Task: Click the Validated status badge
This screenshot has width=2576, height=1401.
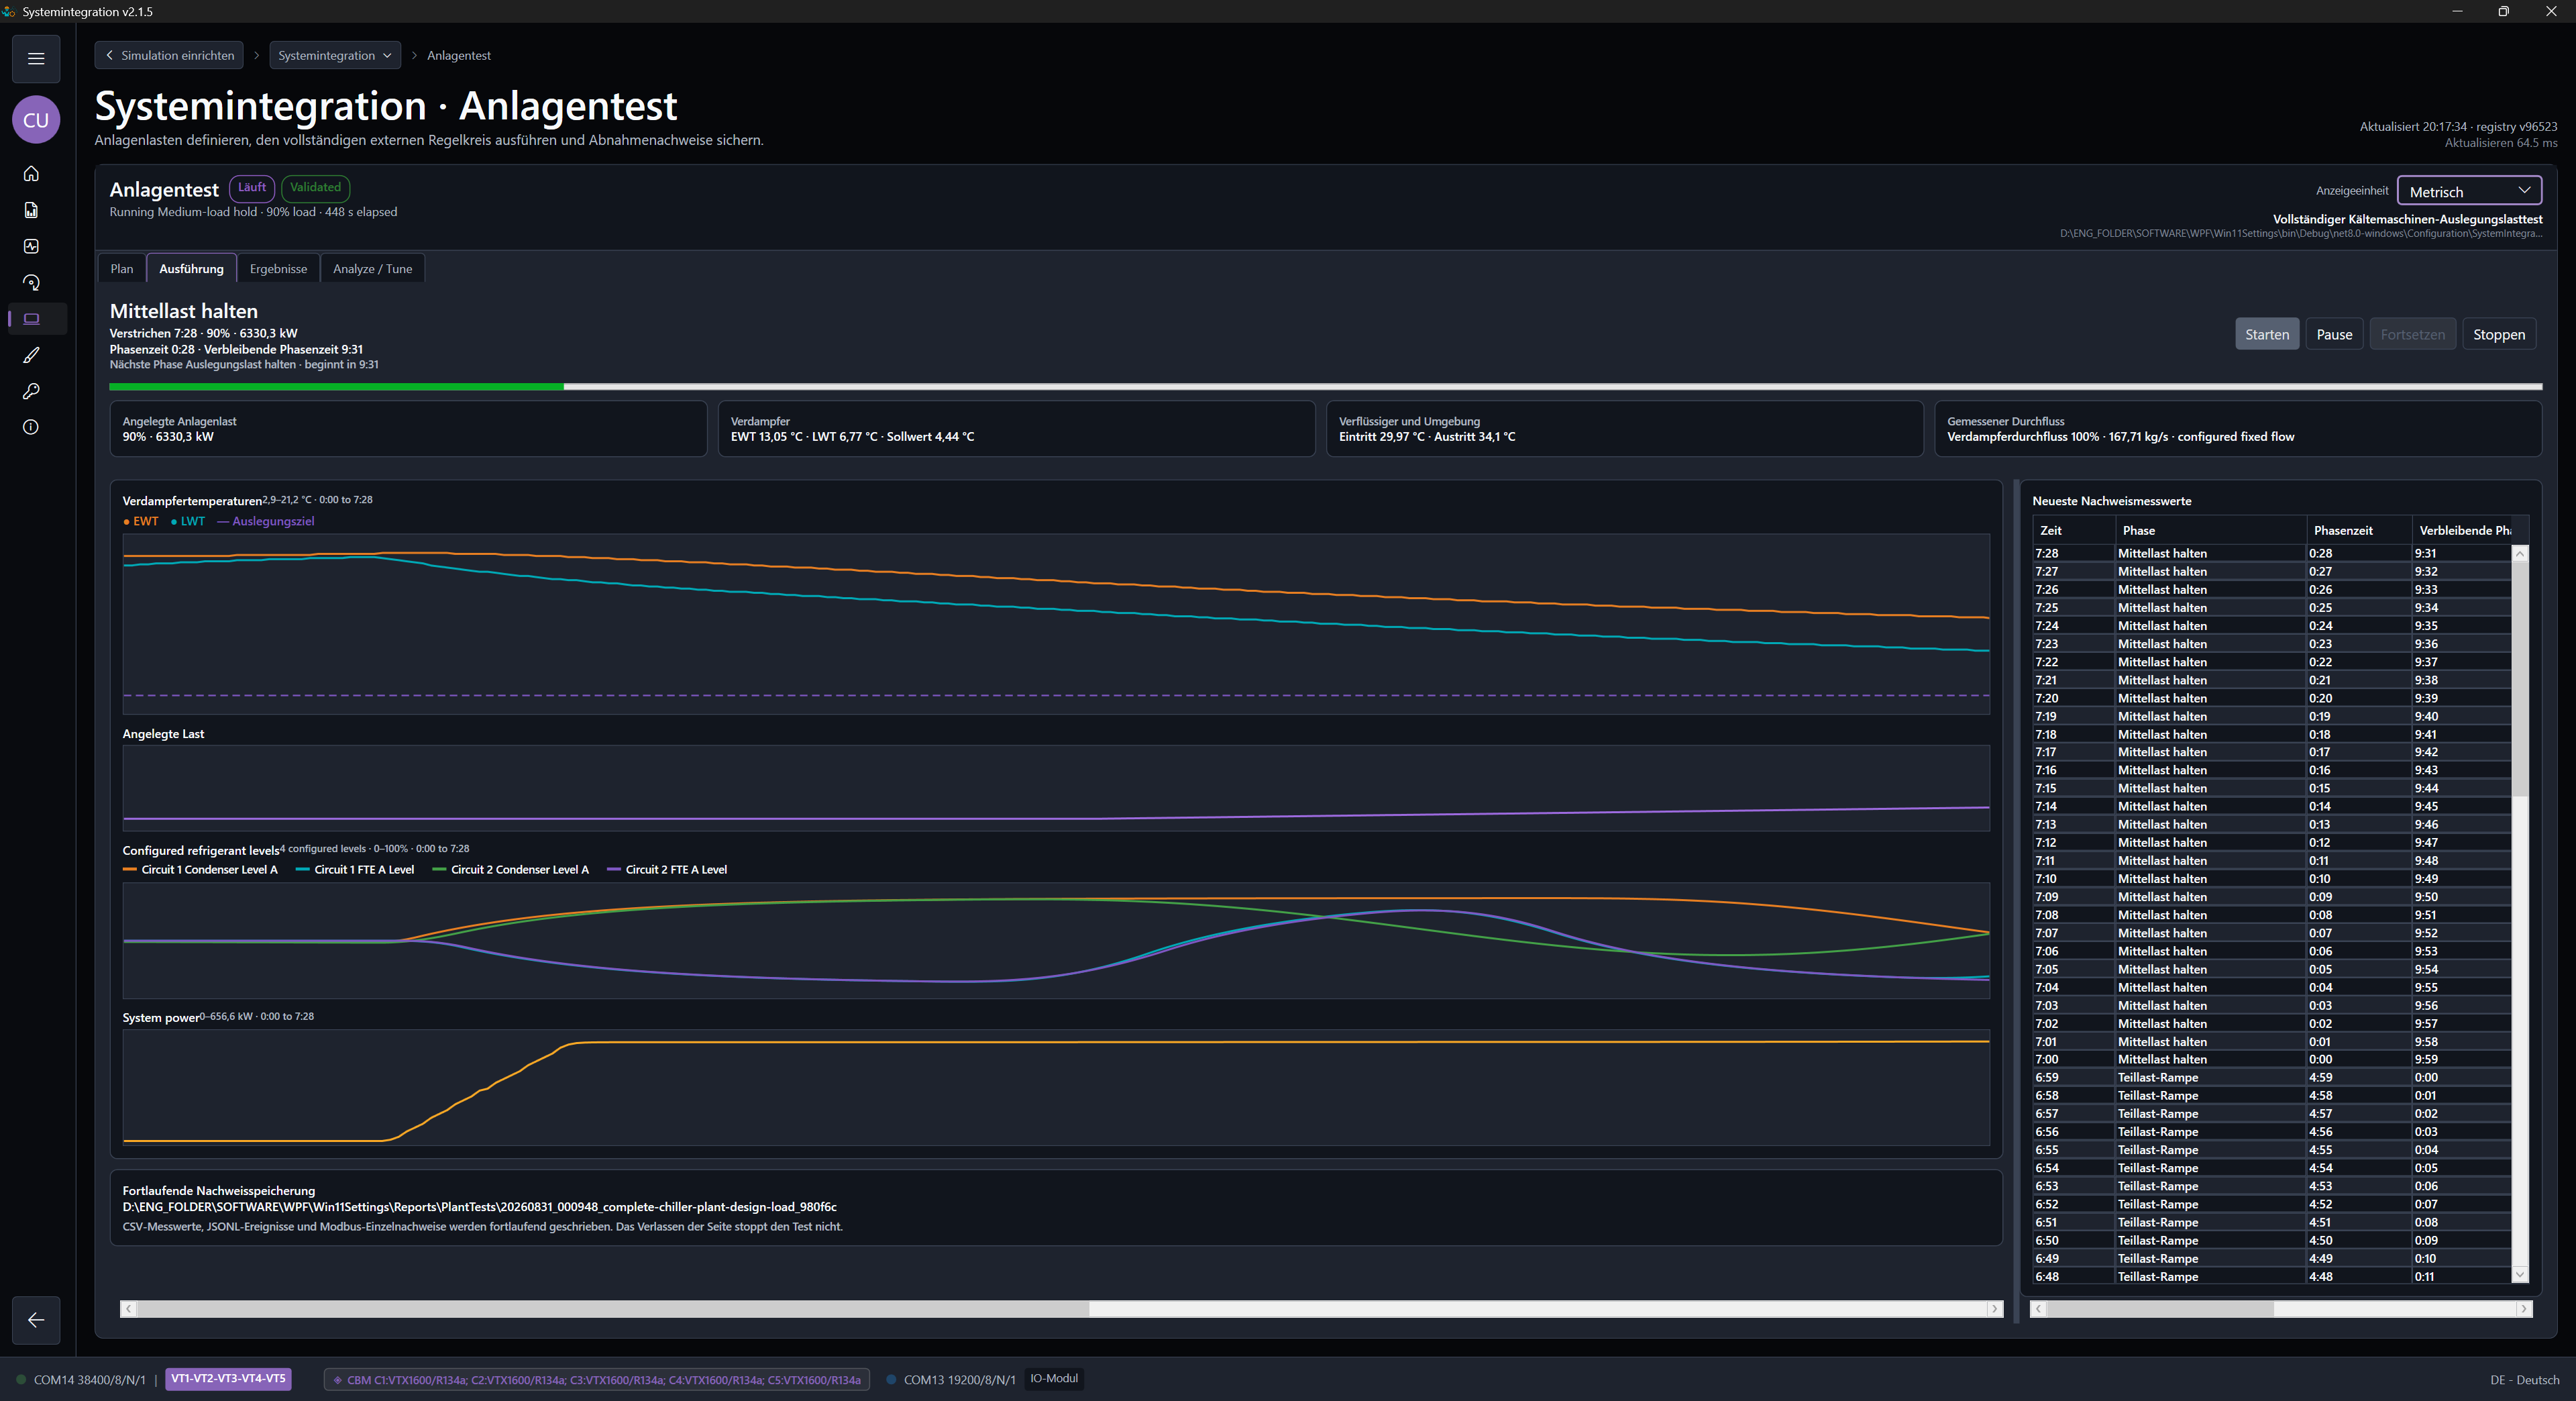Action: tap(315, 188)
